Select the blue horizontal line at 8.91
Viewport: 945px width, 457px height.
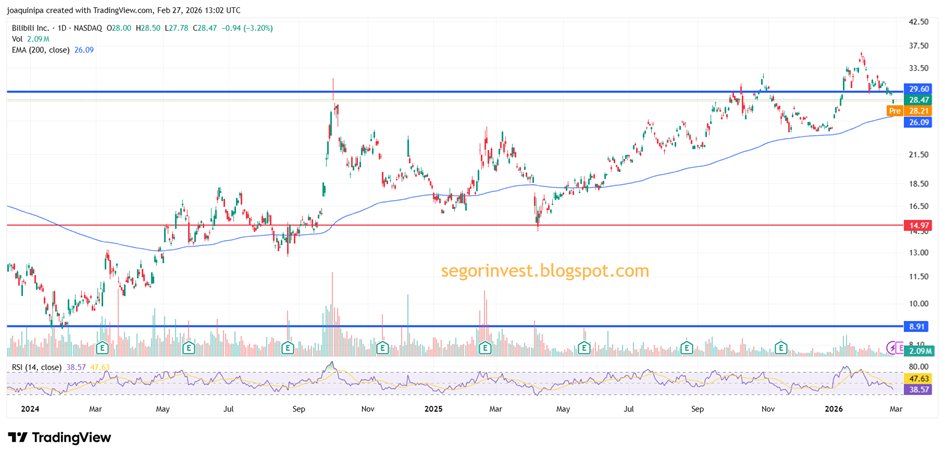click(x=455, y=326)
